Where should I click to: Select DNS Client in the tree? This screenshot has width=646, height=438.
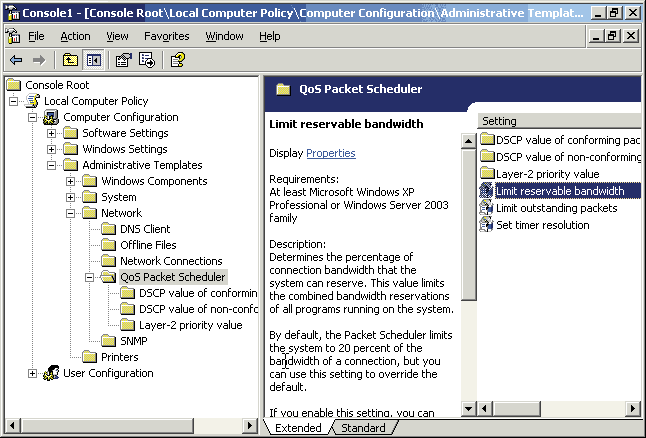[x=145, y=229]
